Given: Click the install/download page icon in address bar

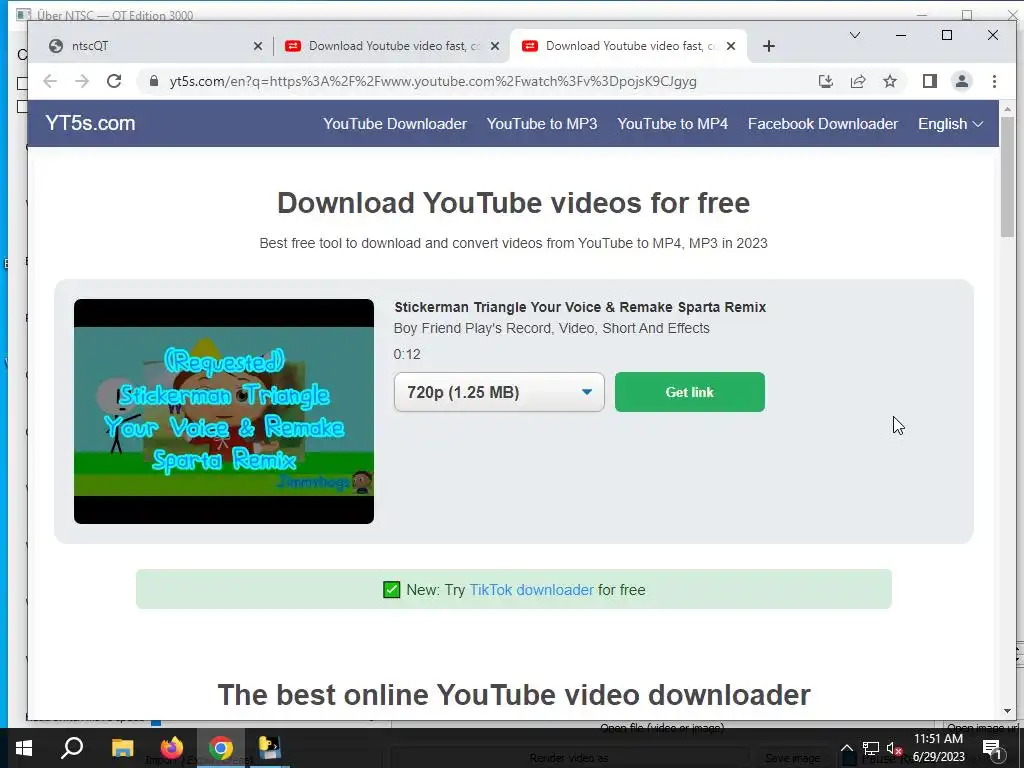Looking at the screenshot, I should click(825, 81).
